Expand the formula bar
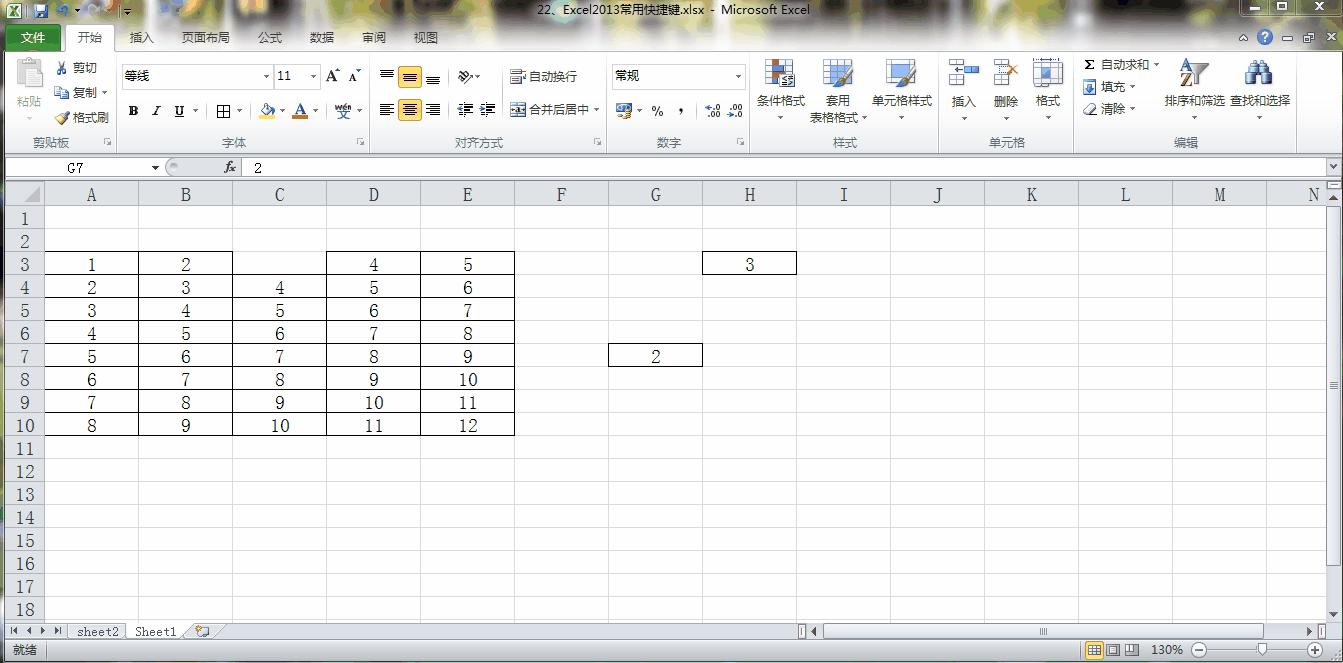The width and height of the screenshot is (1343, 663). click(x=1334, y=167)
